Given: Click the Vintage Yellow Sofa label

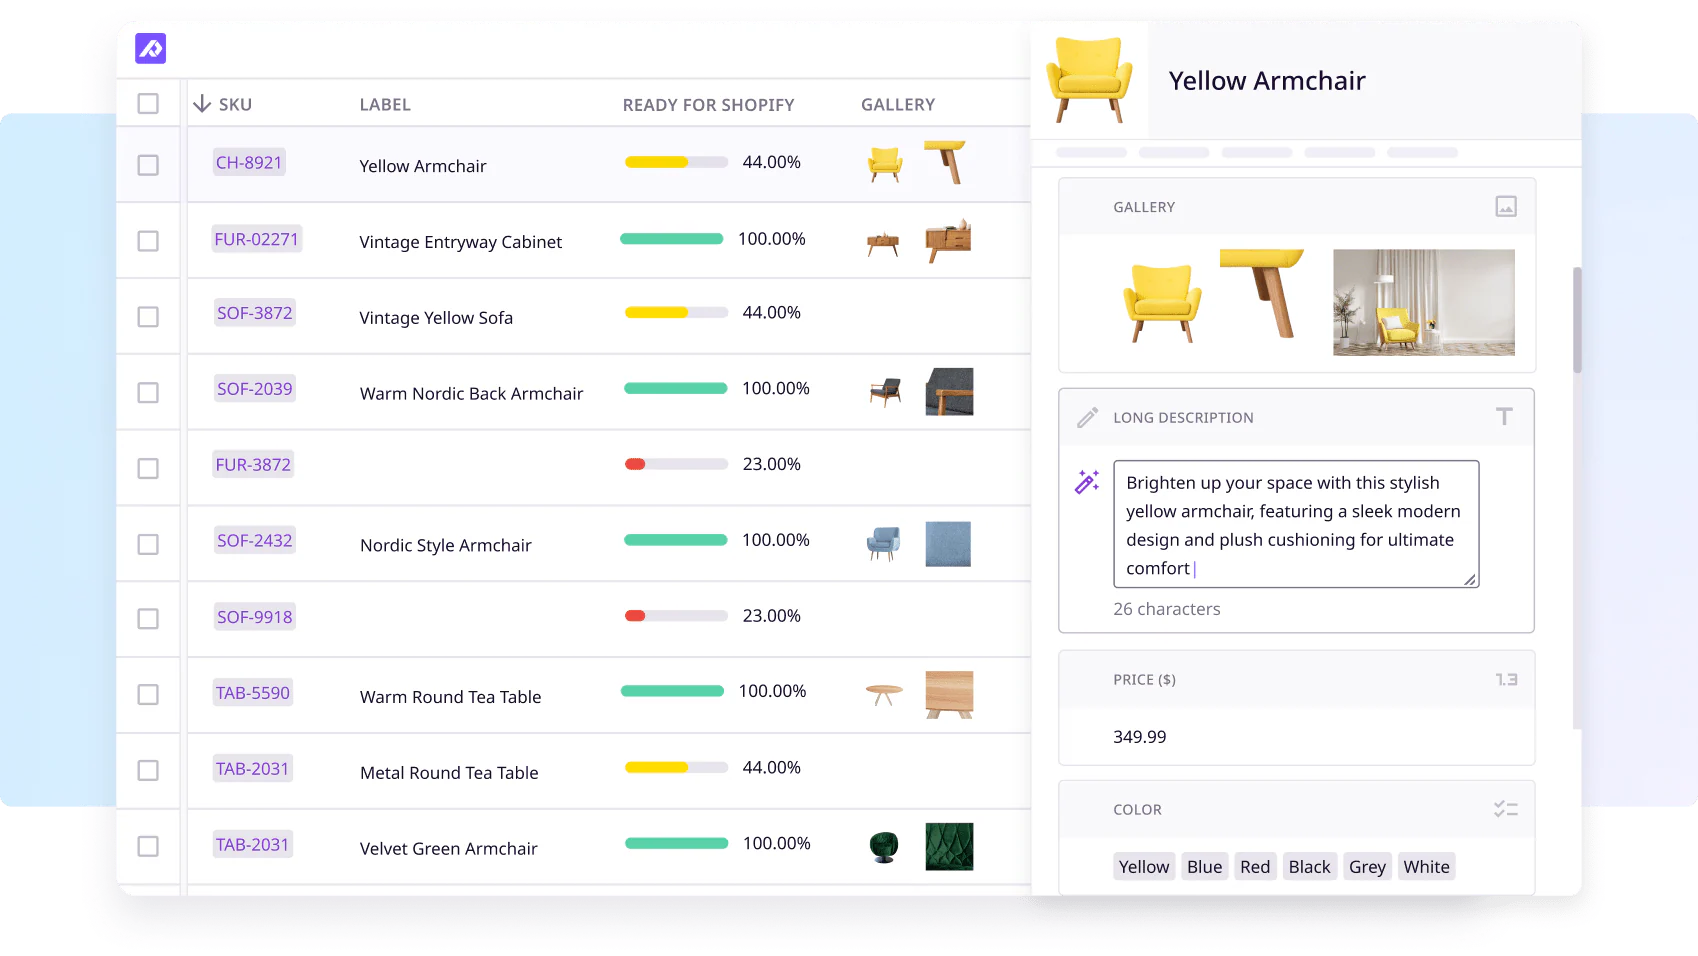Looking at the screenshot, I should pos(436,318).
